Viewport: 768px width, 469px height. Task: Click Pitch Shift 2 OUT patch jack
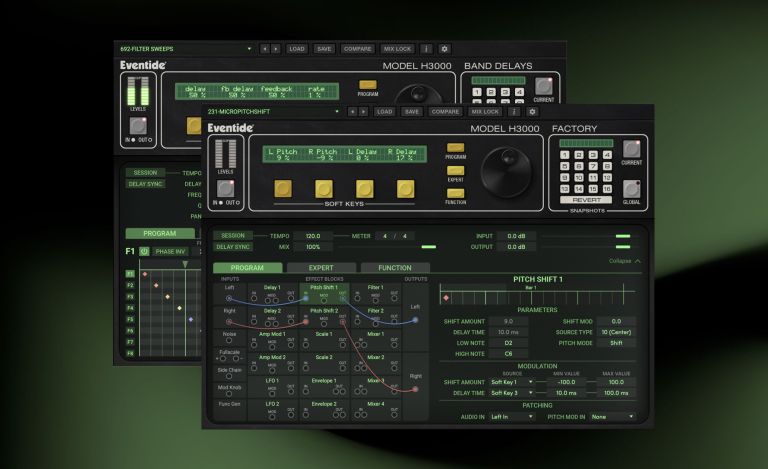click(343, 322)
